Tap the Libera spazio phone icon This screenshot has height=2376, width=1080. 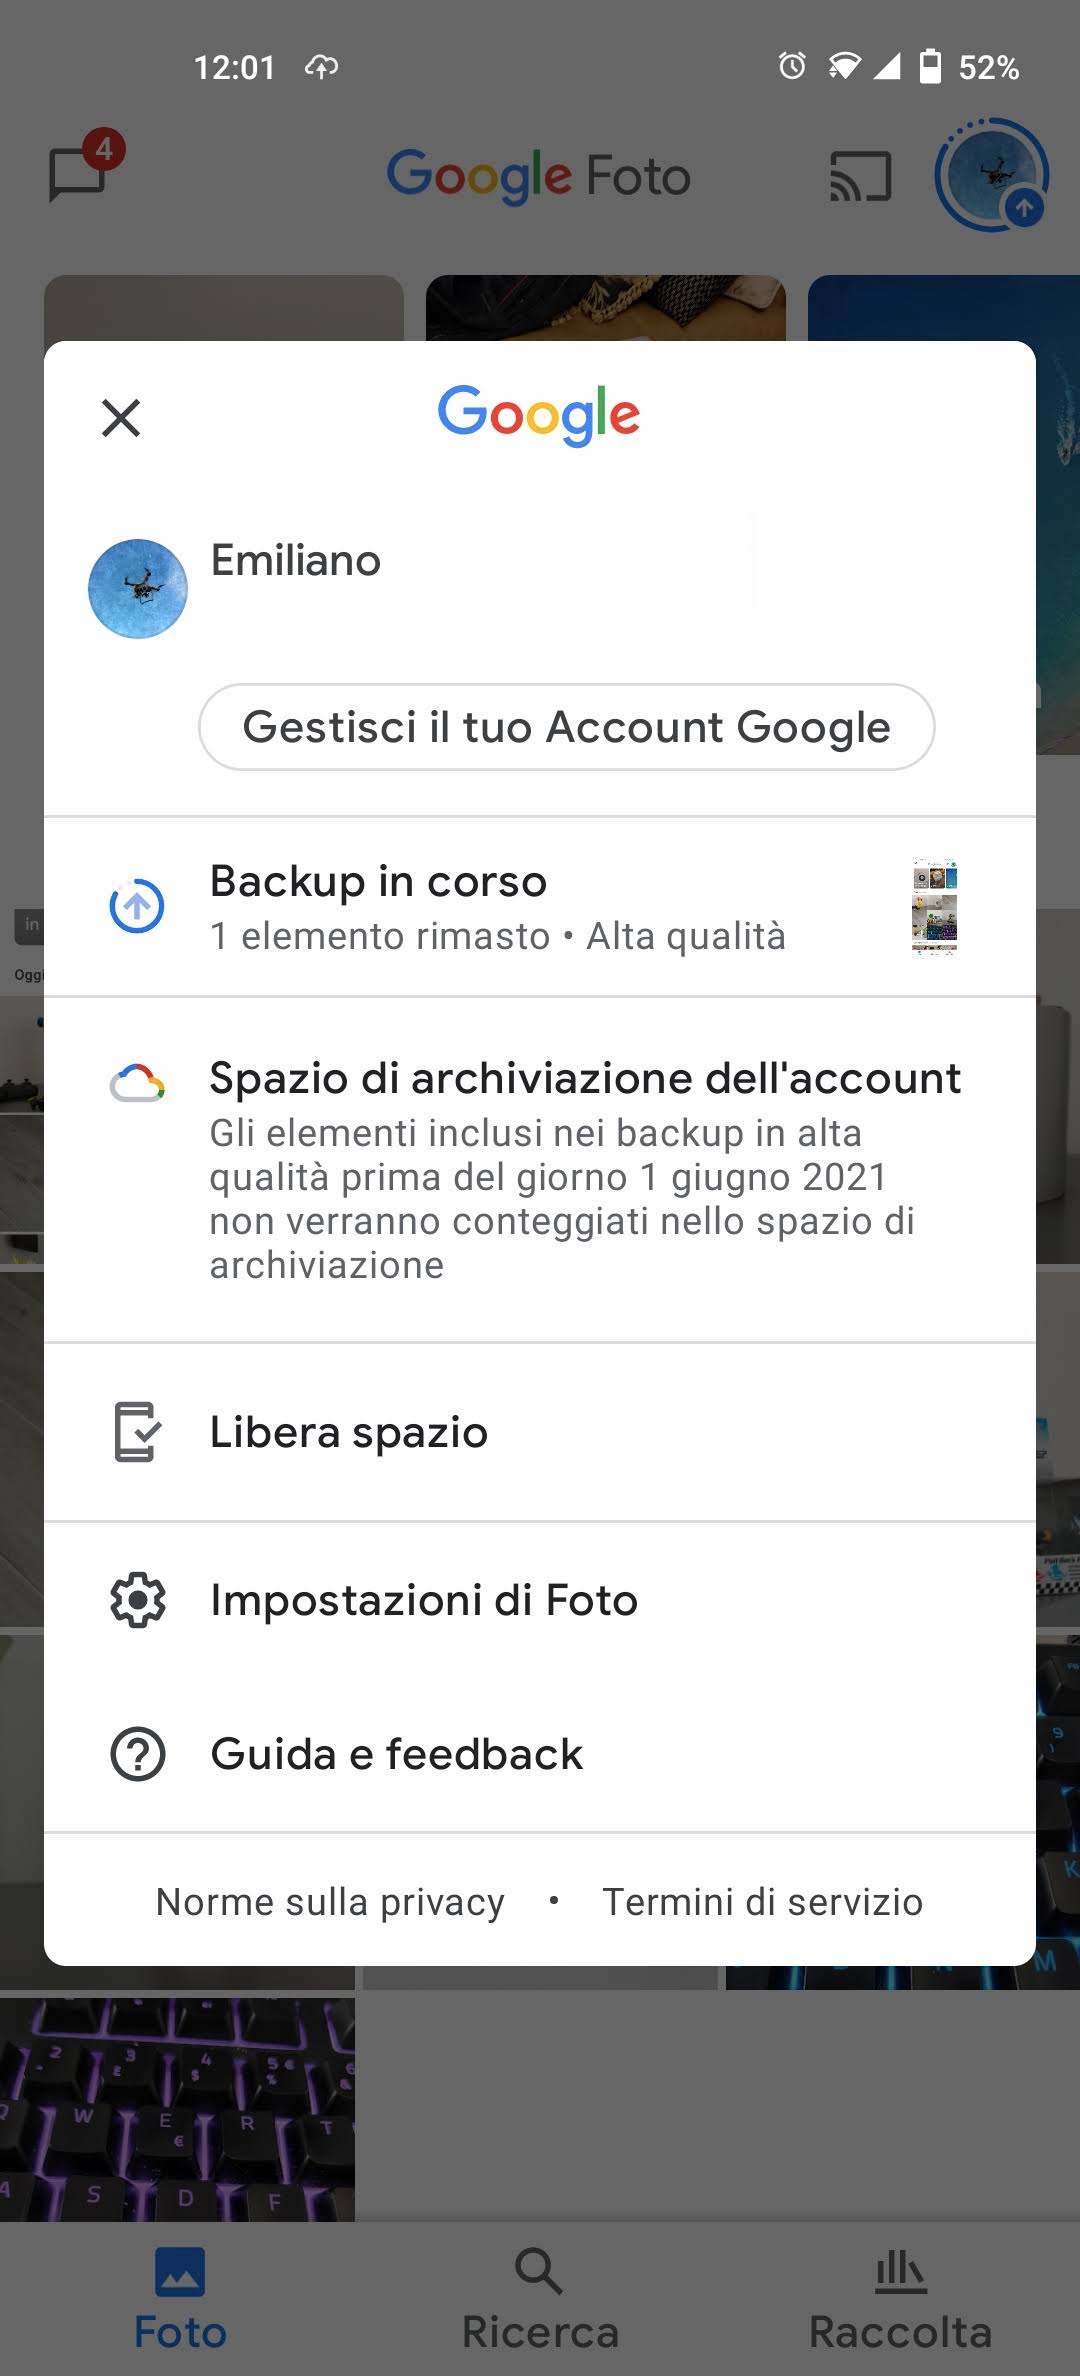[137, 1432]
